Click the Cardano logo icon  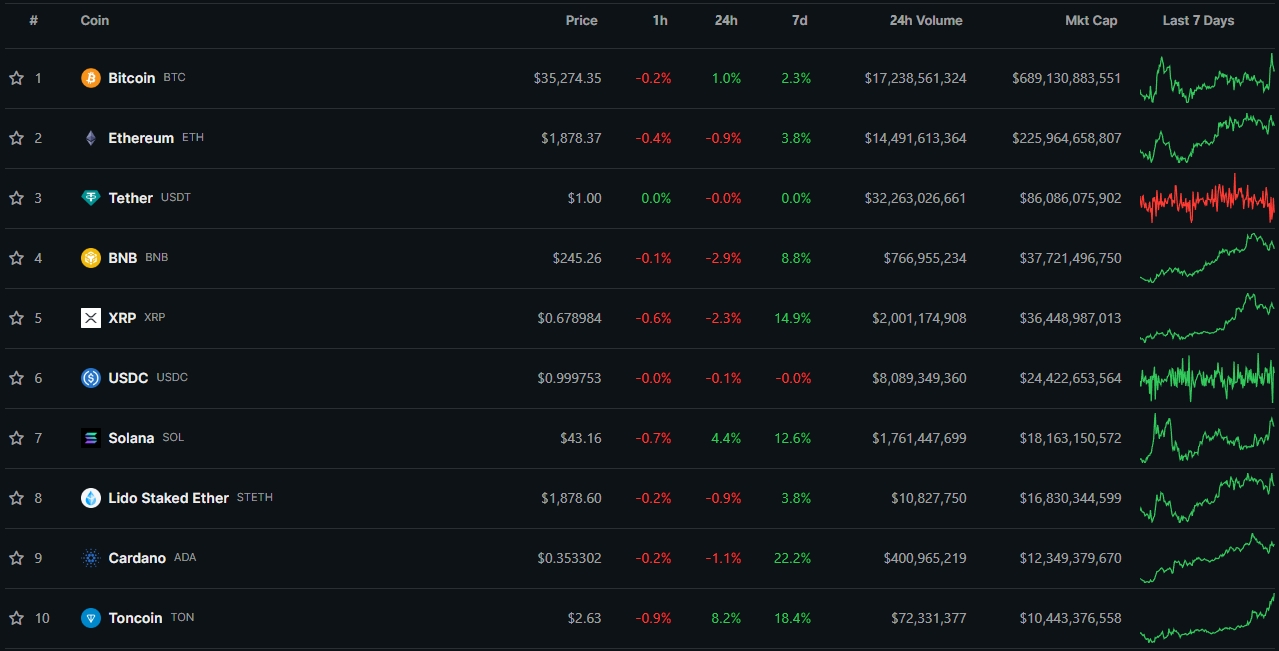91,558
